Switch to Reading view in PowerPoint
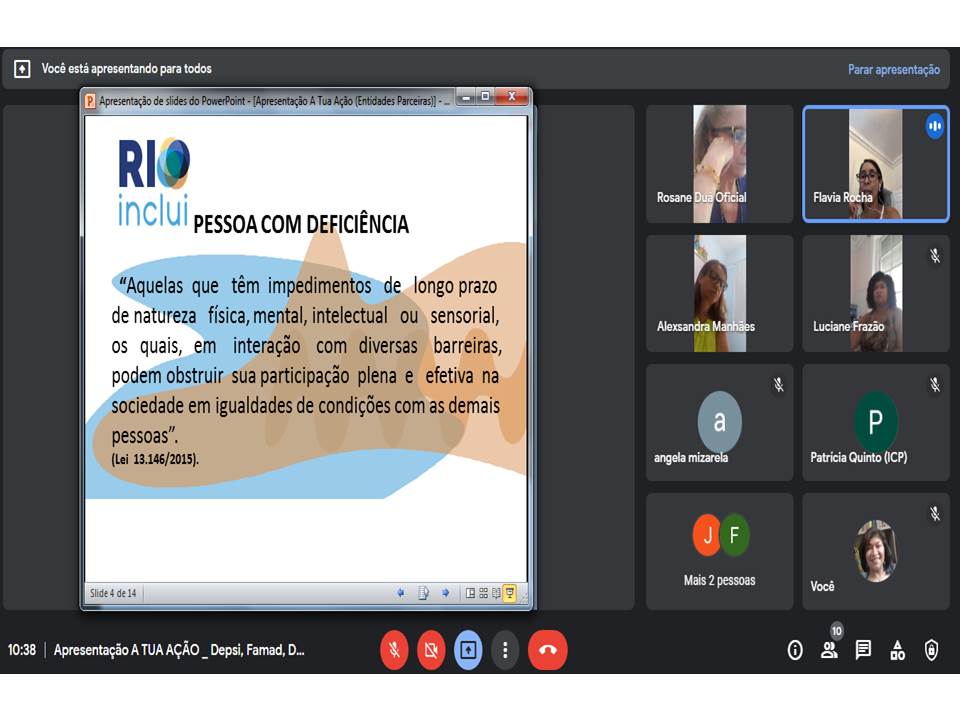 coord(496,593)
